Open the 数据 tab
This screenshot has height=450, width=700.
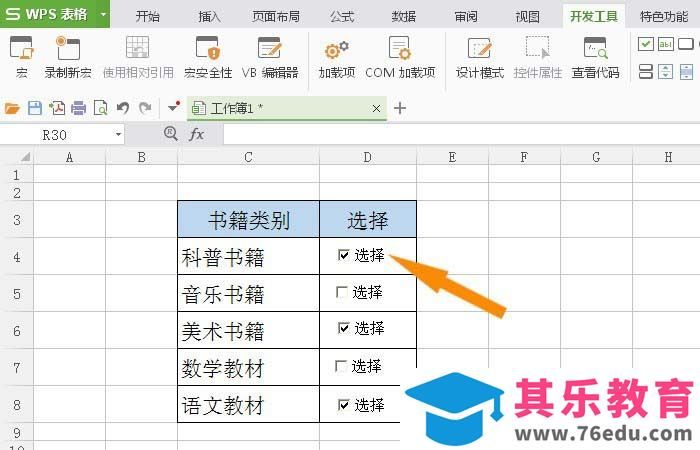tap(404, 17)
